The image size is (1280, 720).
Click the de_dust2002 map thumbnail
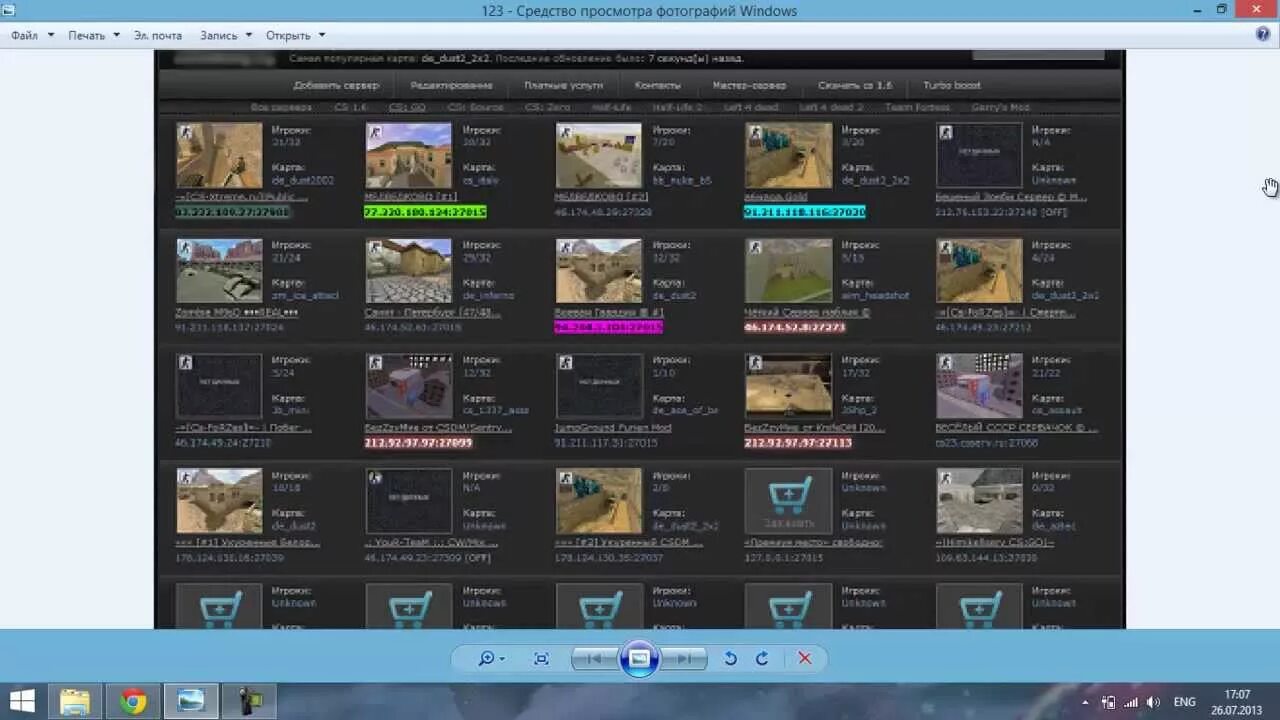point(219,155)
